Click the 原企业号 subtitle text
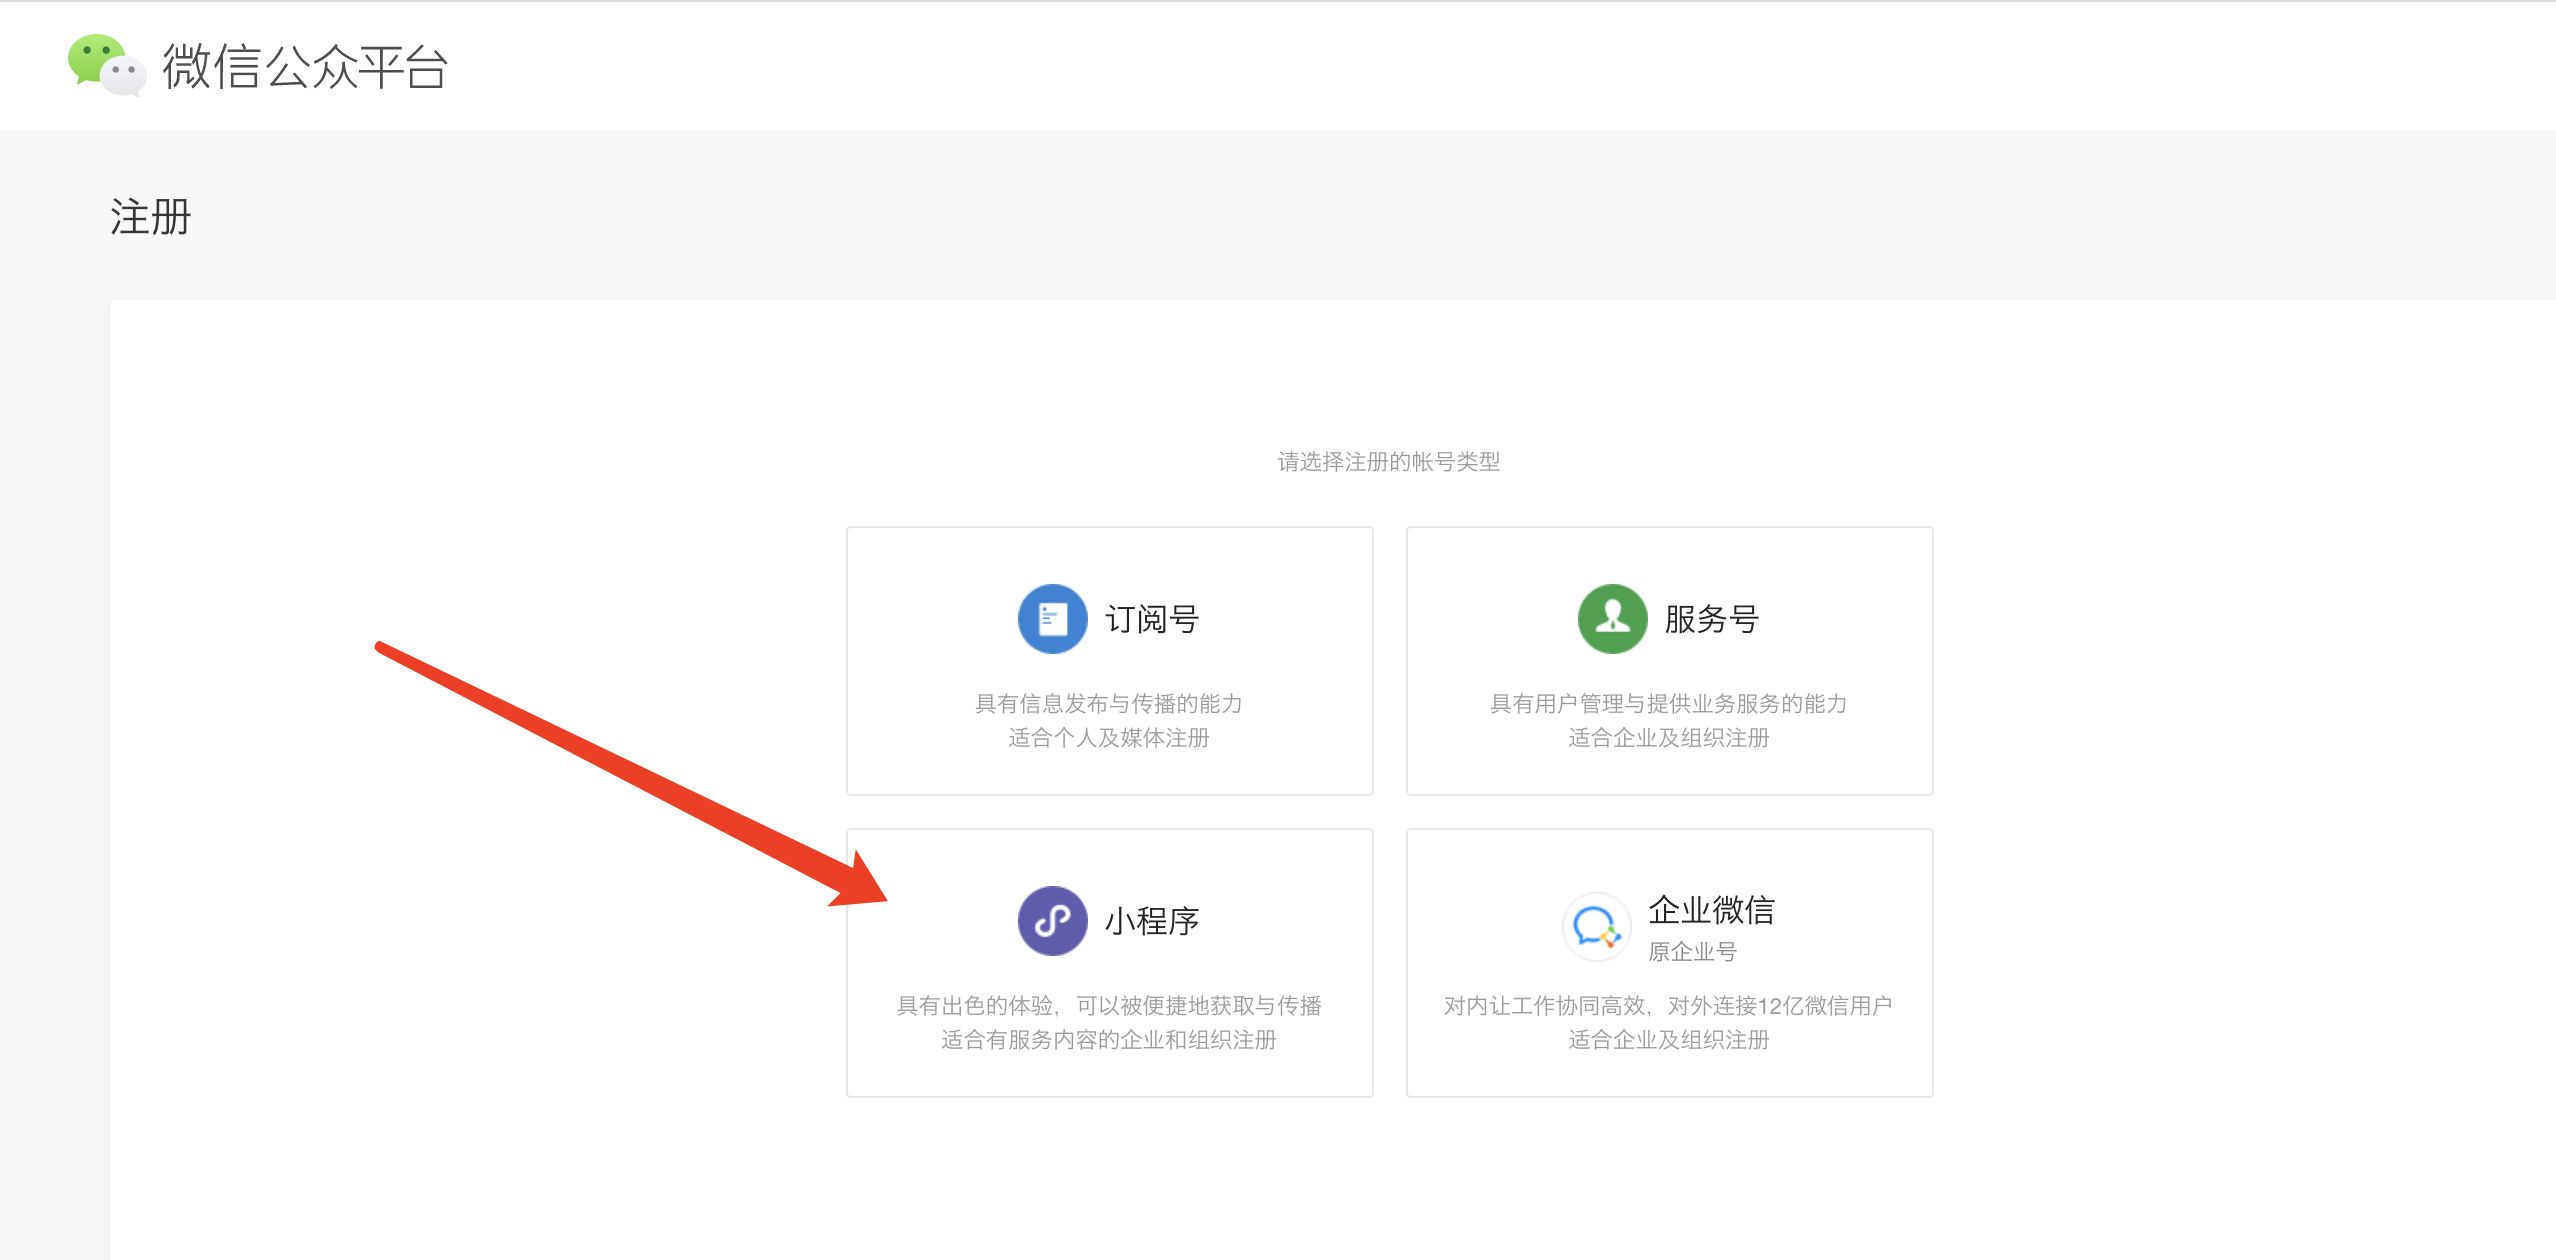2556x1260 pixels. pyautogui.click(x=1692, y=951)
